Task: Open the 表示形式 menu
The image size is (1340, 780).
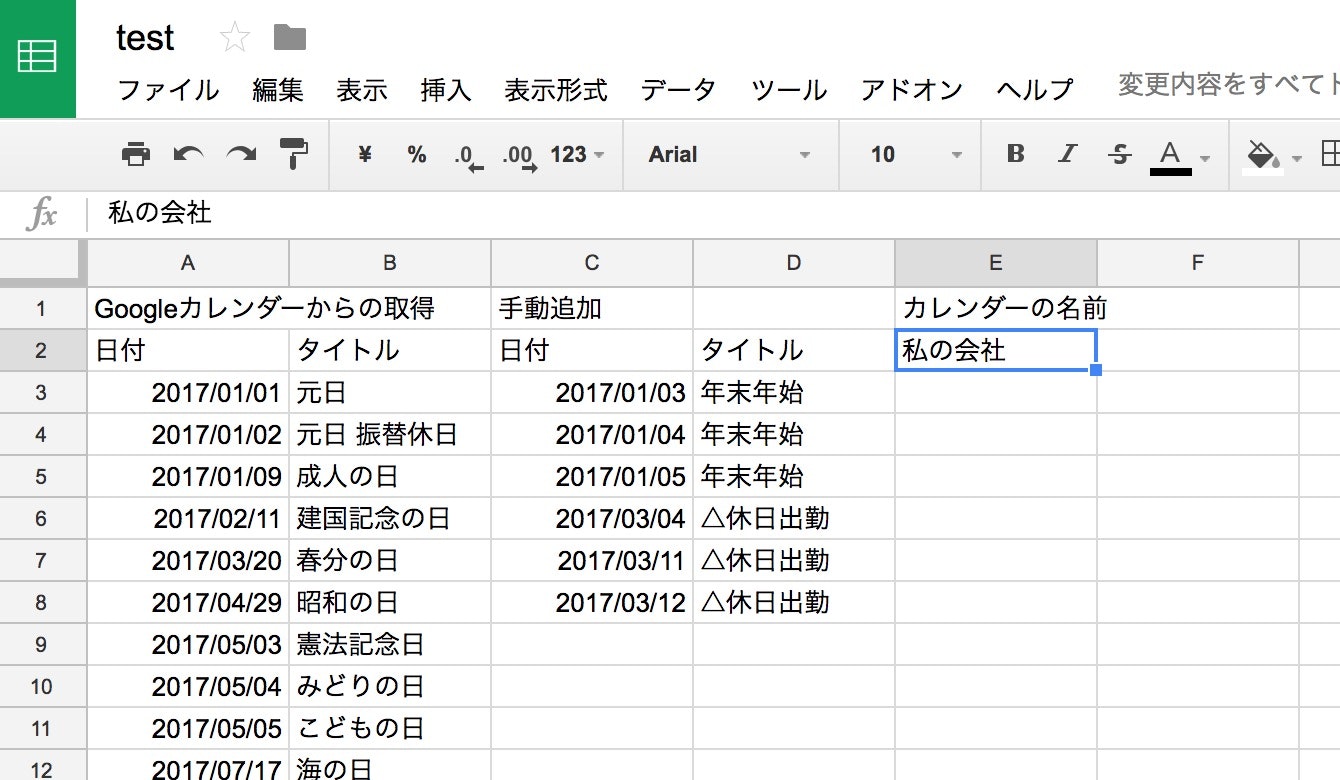Action: click(556, 90)
